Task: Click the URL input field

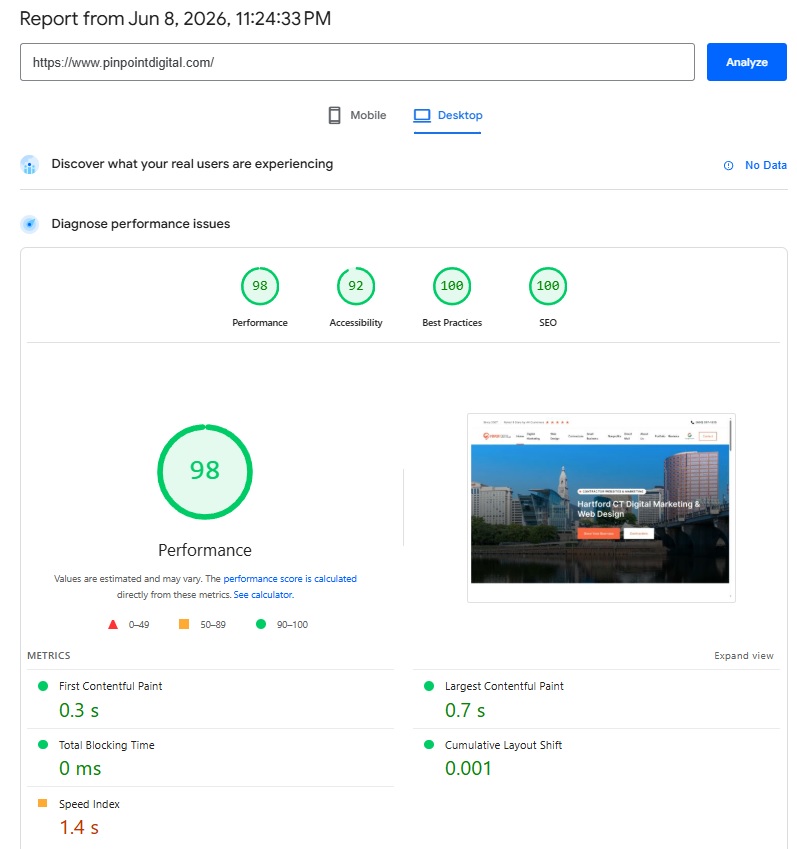Action: tap(357, 62)
